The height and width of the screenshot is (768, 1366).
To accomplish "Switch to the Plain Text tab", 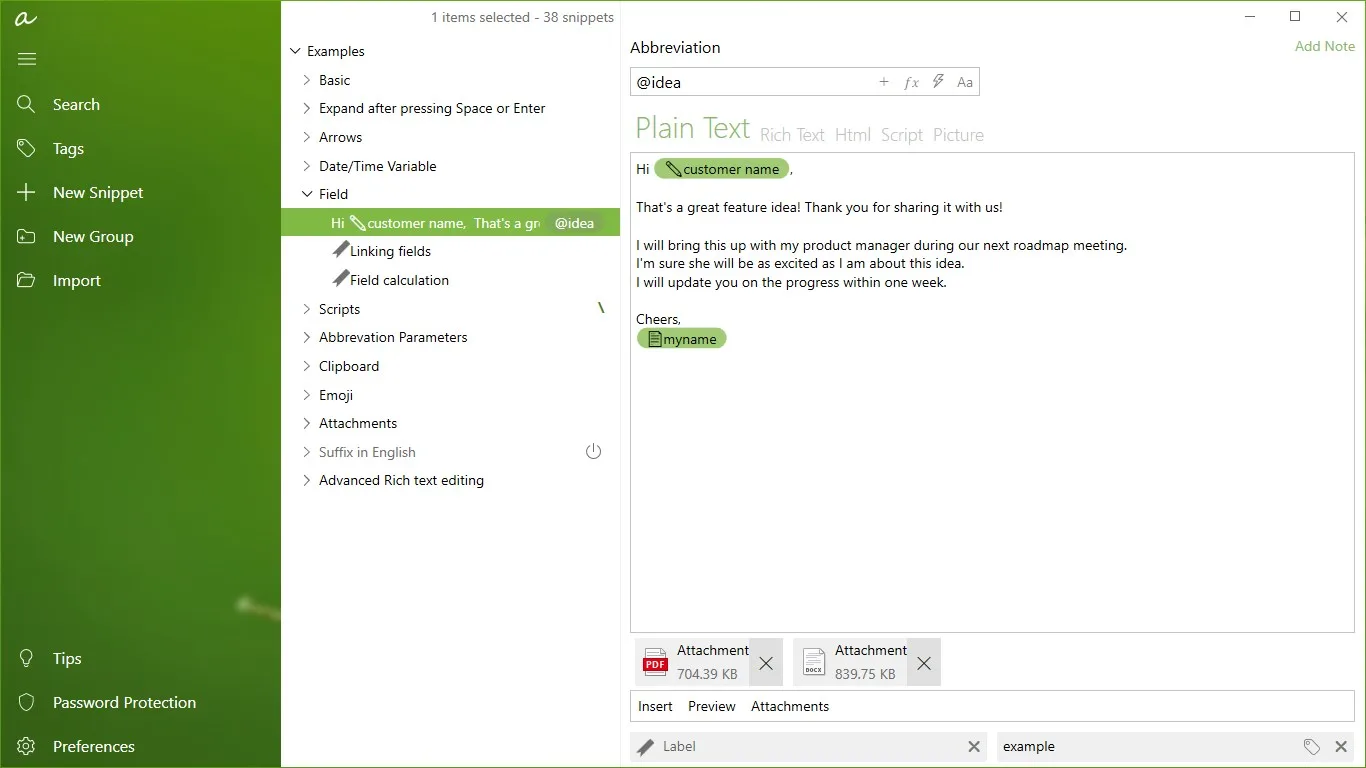I will [692, 128].
